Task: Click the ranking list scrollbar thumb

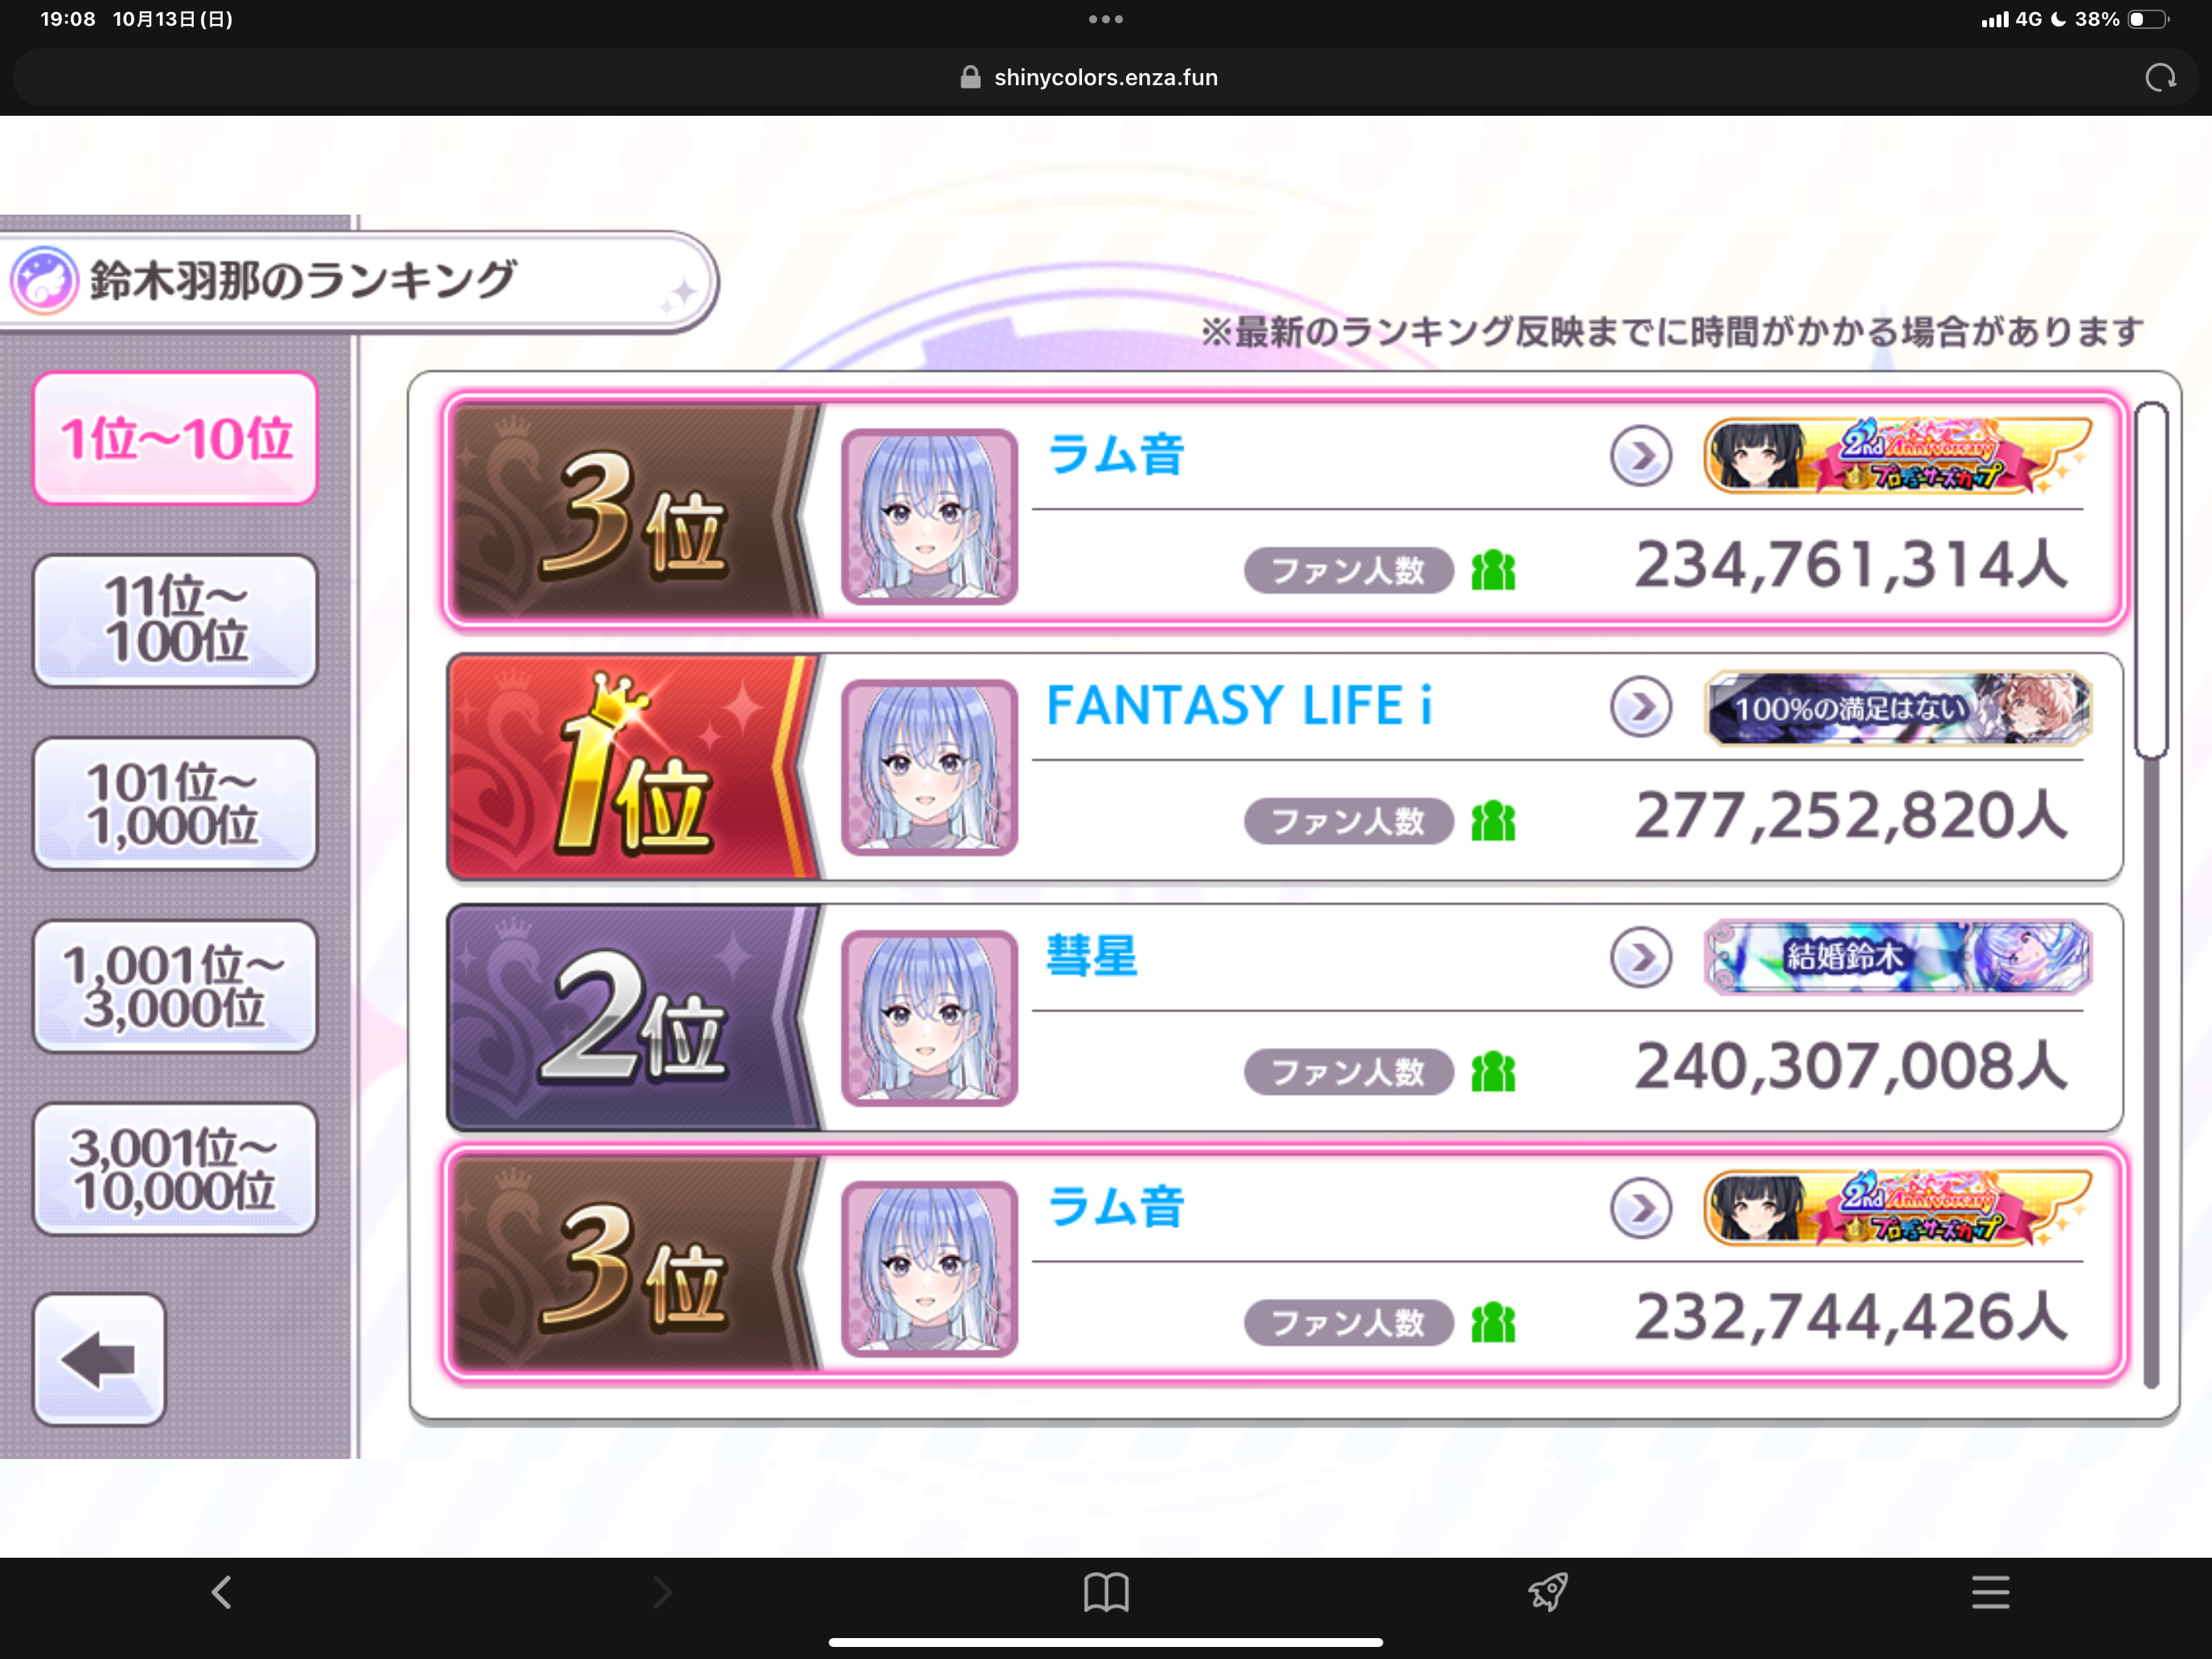Action: [x=2150, y=580]
